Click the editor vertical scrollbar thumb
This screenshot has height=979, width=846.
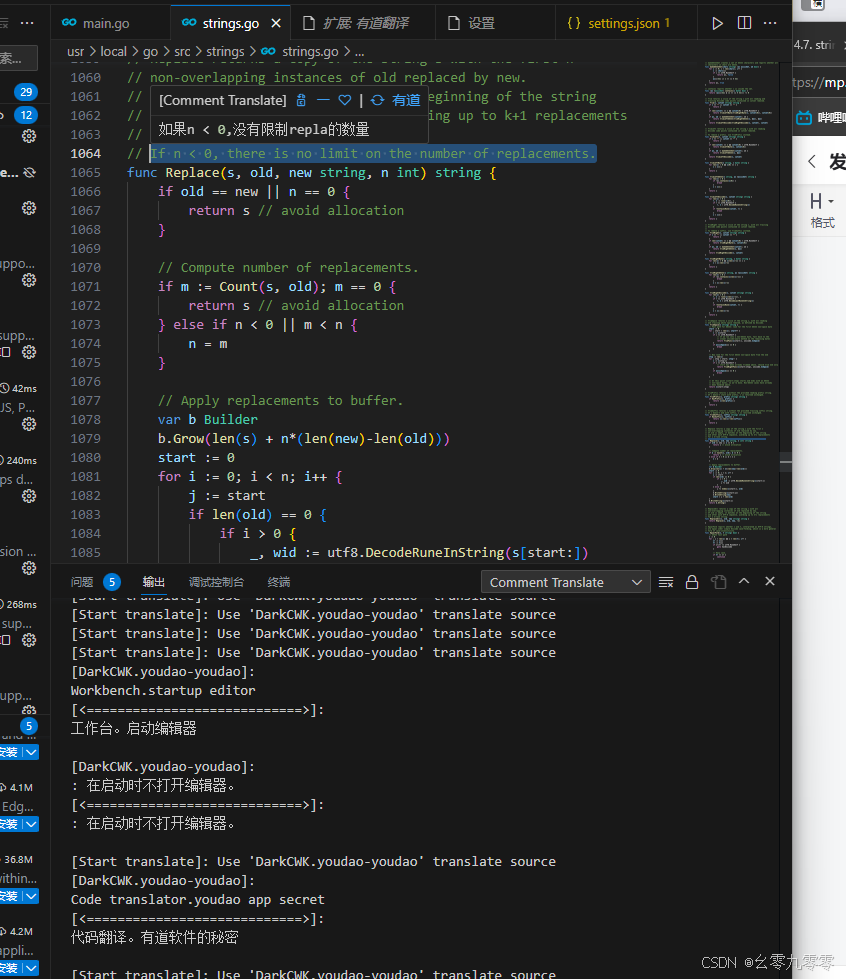(786, 462)
